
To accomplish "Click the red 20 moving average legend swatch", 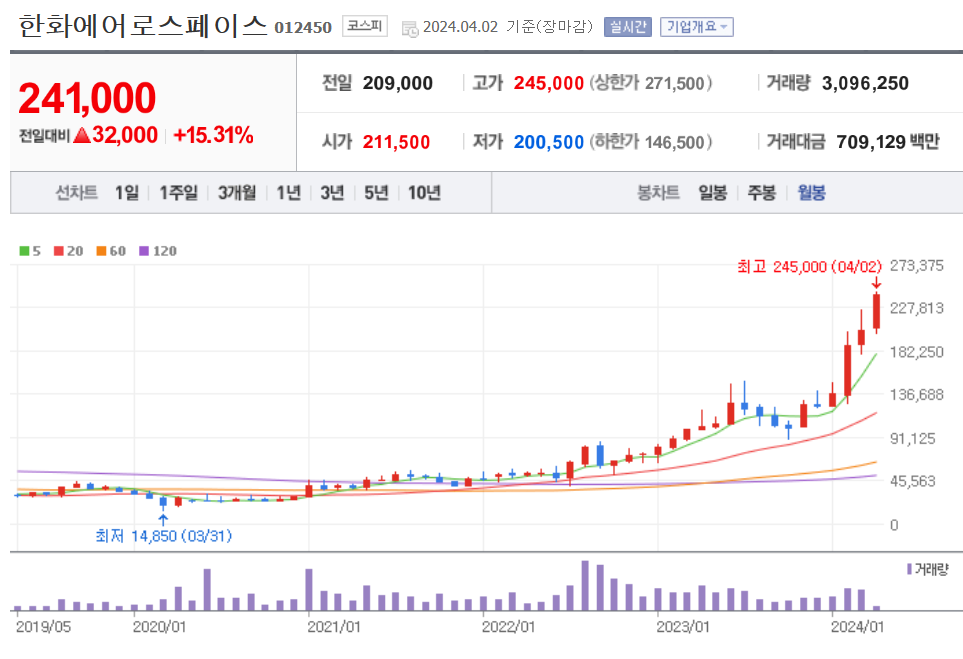I will pyautogui.click(x=59, y=251).
